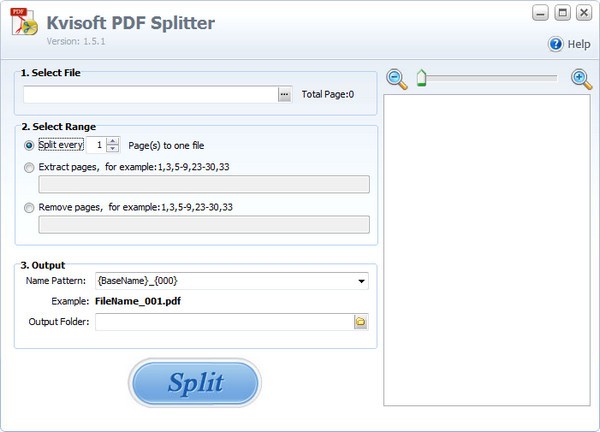Decrease pages count with down arrow
Image resolution: width=600 pixels, height=432 pixels.
112,149
